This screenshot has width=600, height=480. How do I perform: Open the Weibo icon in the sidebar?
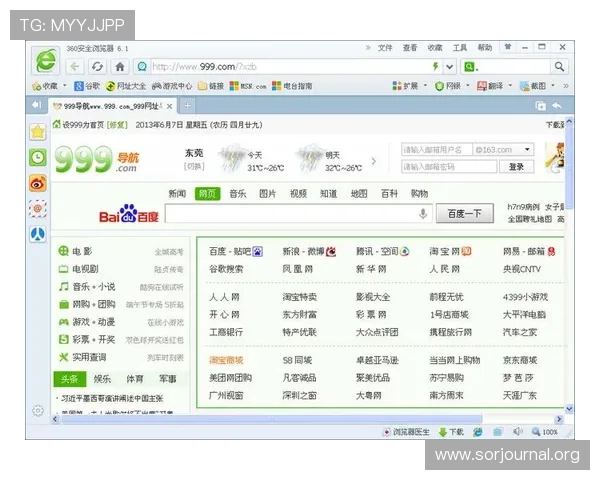pos(37,183)
